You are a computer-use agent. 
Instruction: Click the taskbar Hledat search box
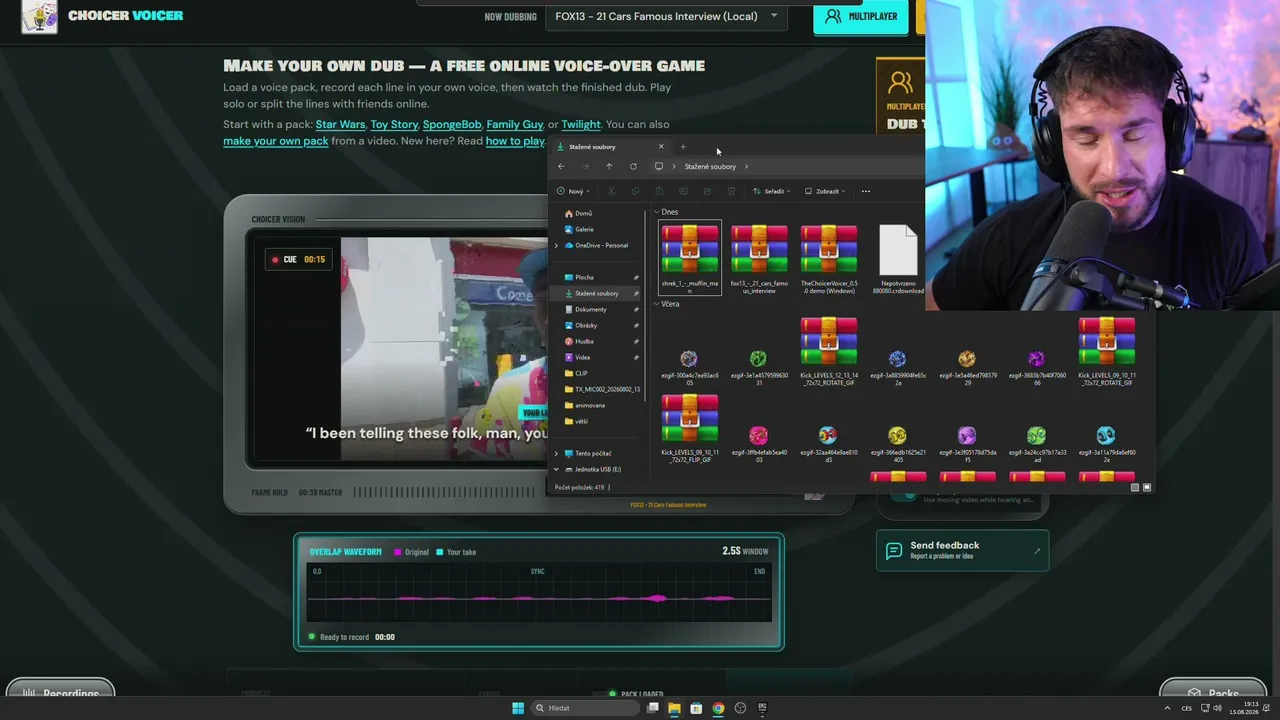click(x=584, y=708)
